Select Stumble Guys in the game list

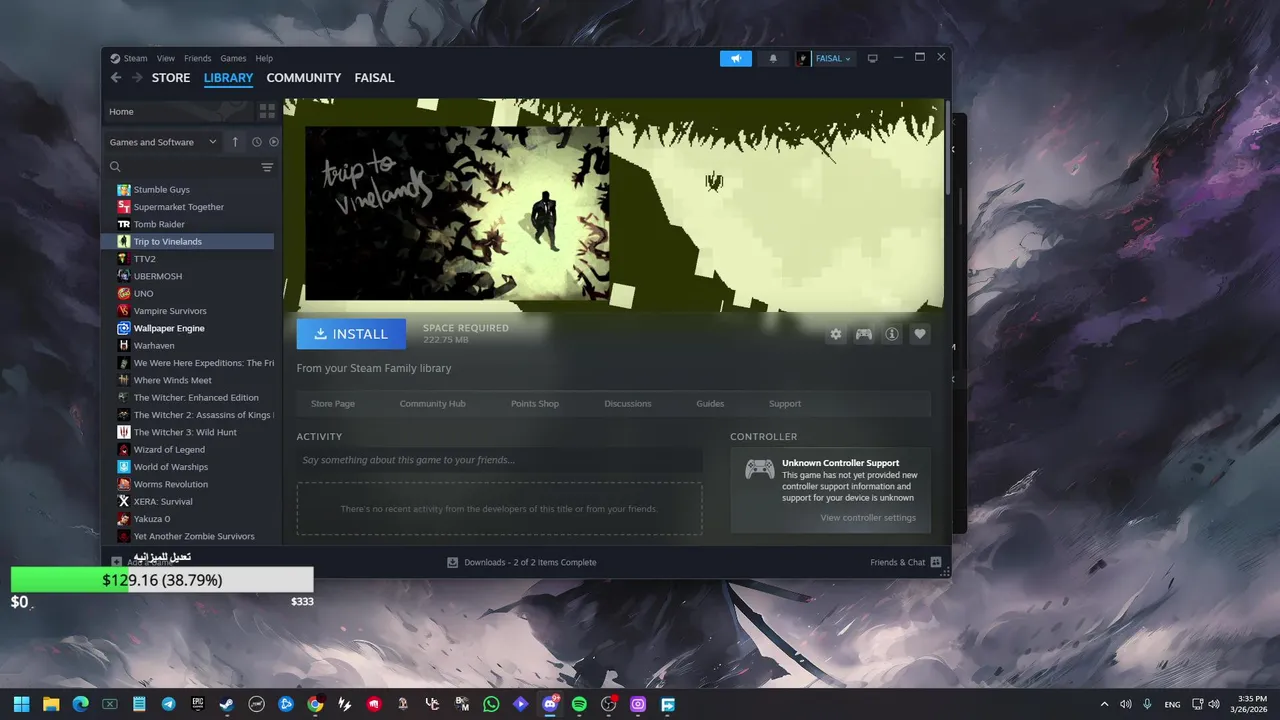pyautogui.click(x=188, y=189)
